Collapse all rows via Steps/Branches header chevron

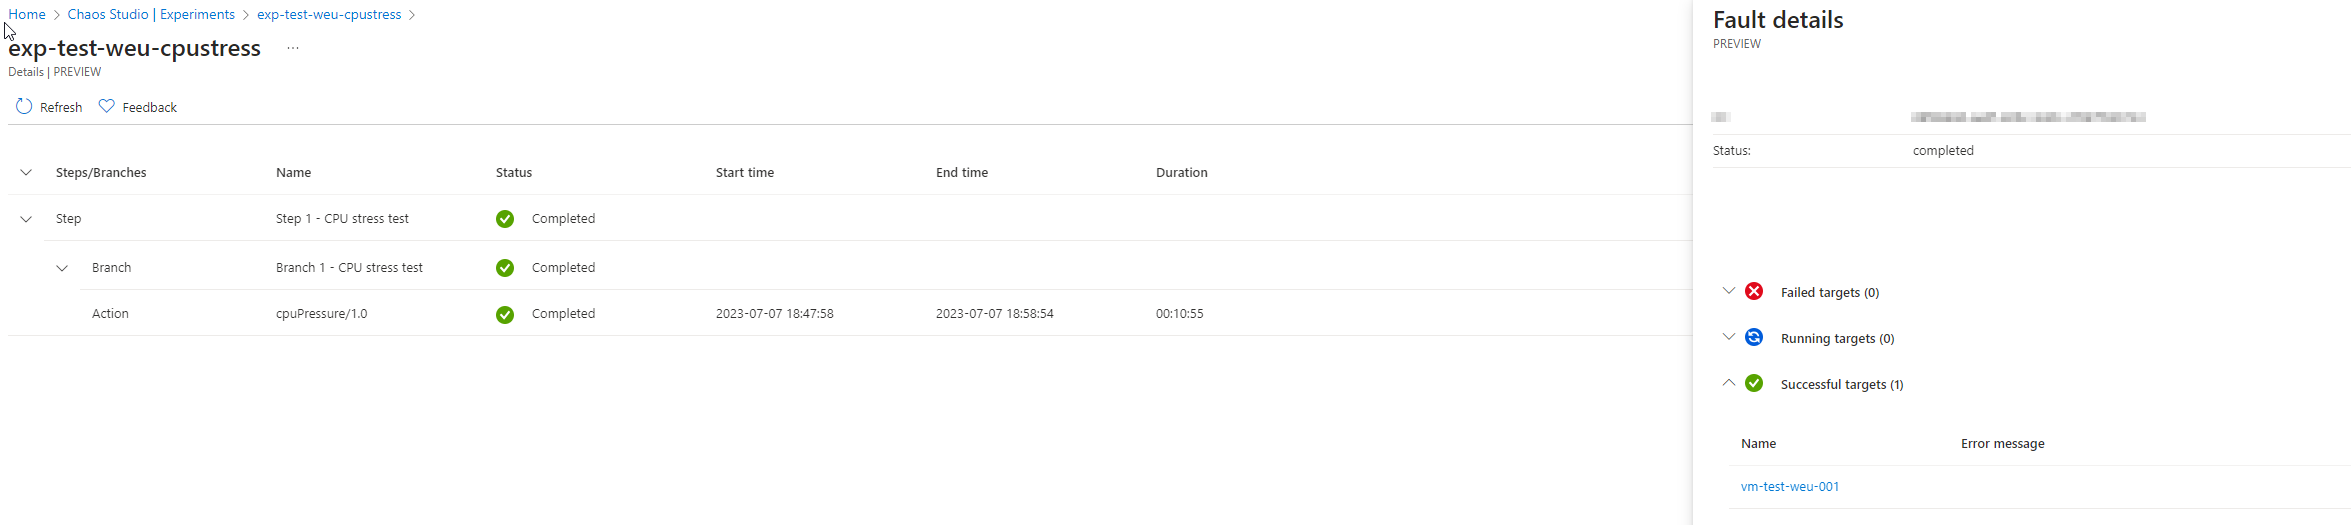[x=26, y=172]
